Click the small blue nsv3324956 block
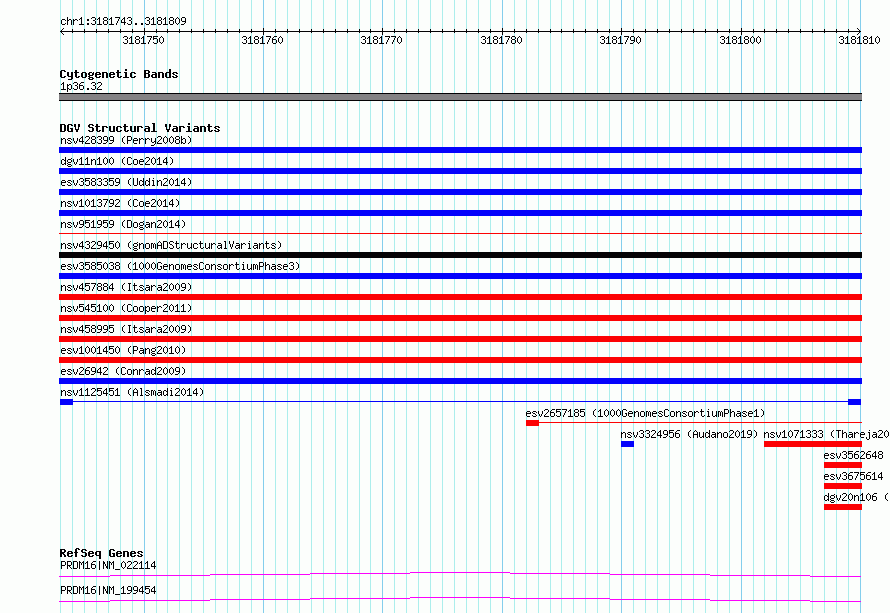Screen dimensions: 890x613 point(627,444)
